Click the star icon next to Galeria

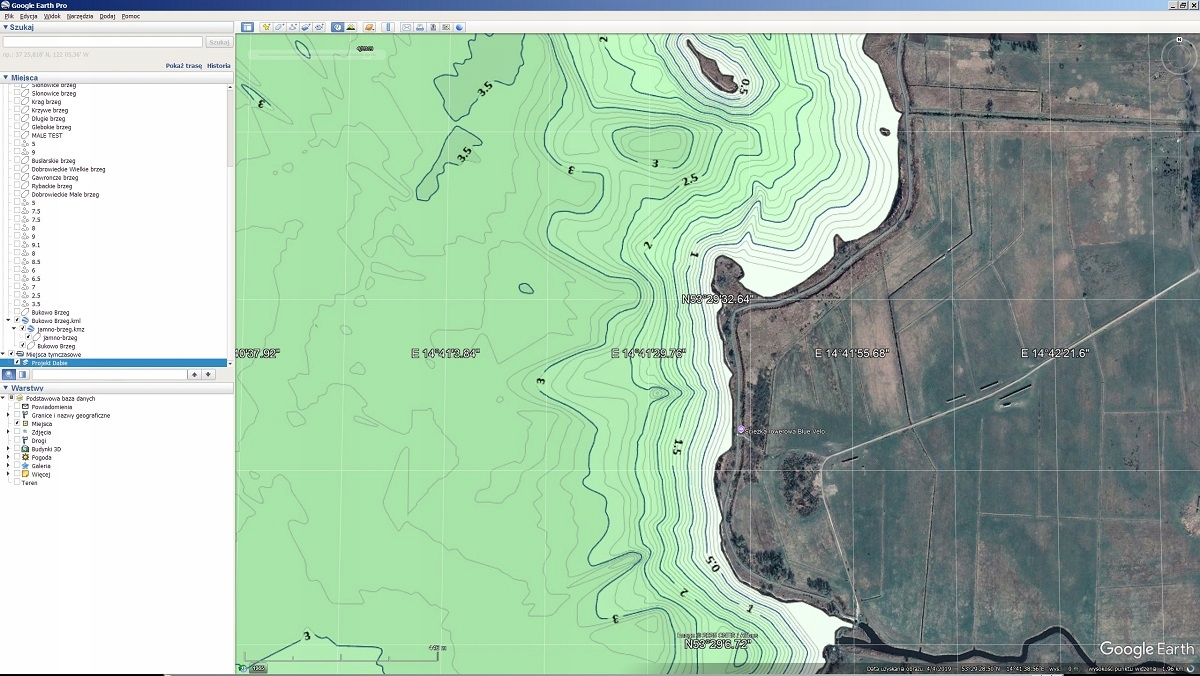[25, 466]
